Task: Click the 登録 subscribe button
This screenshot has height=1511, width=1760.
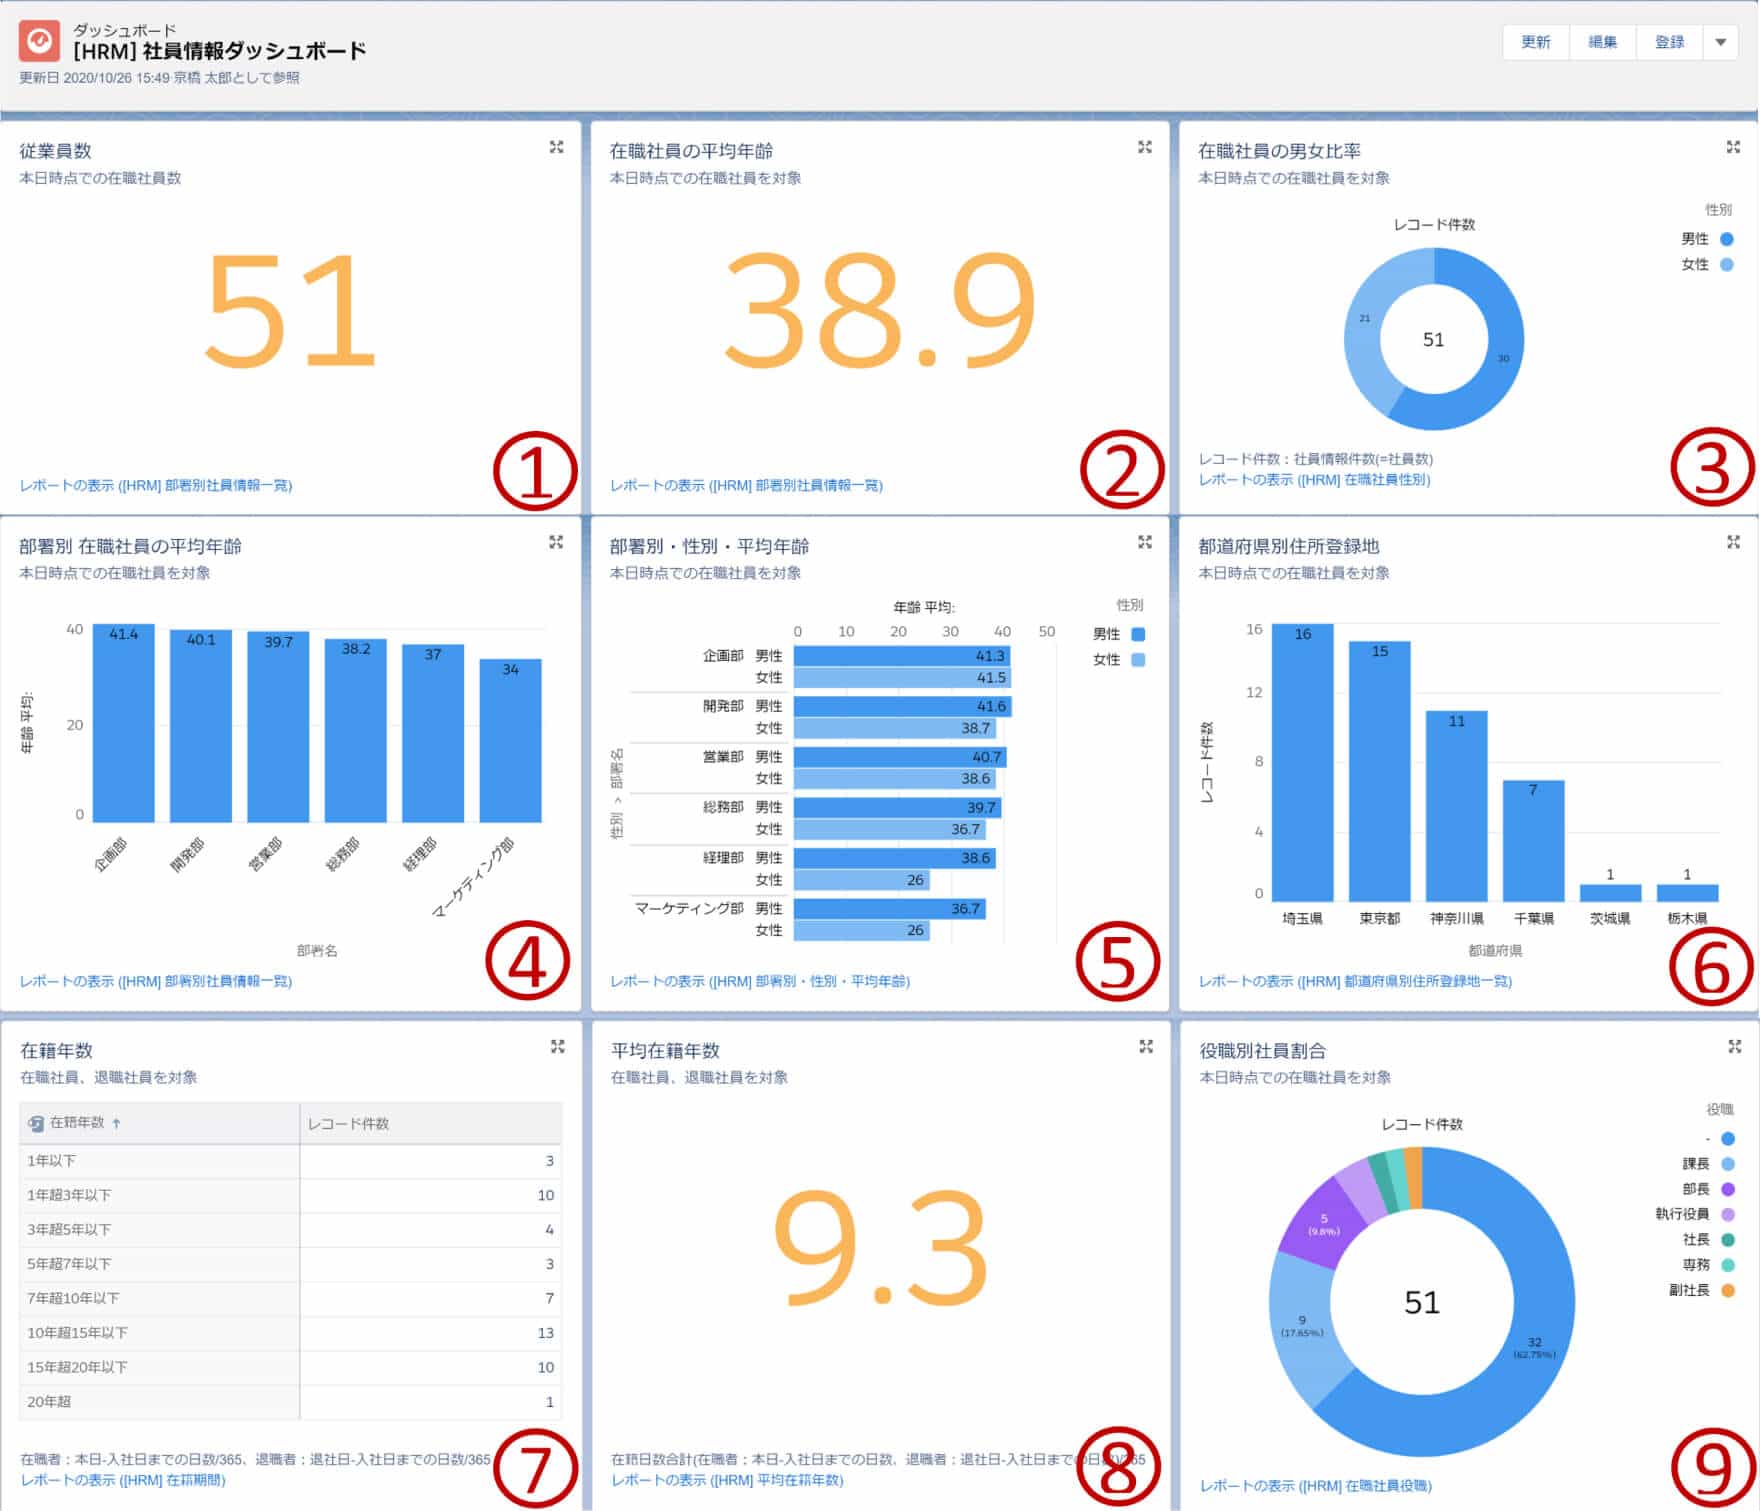Action: [x=1669, y=42]
